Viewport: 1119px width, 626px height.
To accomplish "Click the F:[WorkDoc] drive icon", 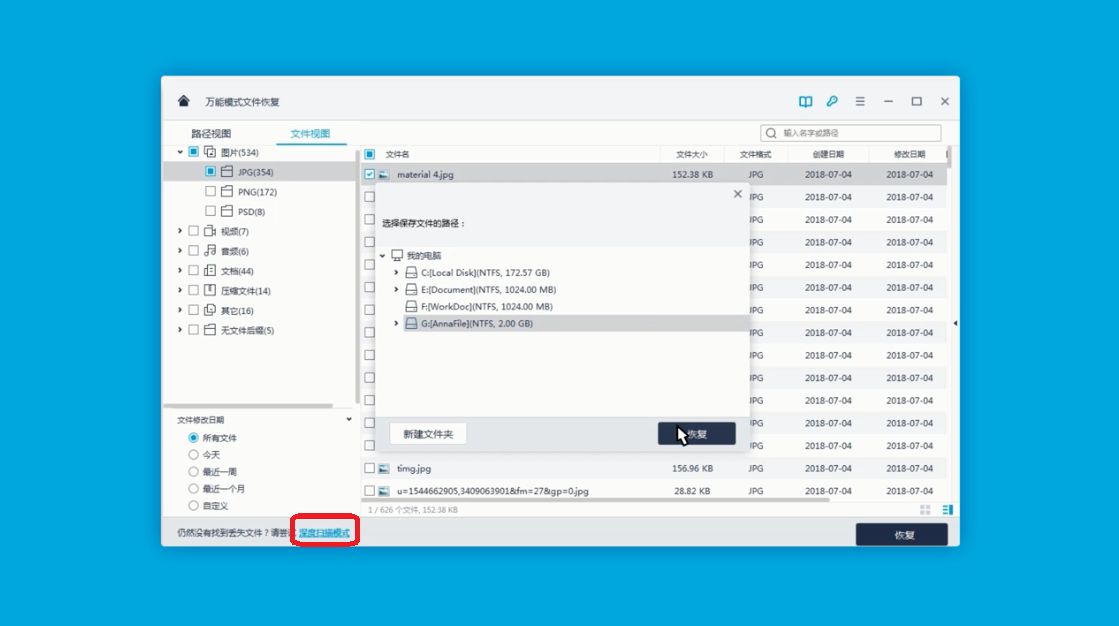I will tap(411, 306).
